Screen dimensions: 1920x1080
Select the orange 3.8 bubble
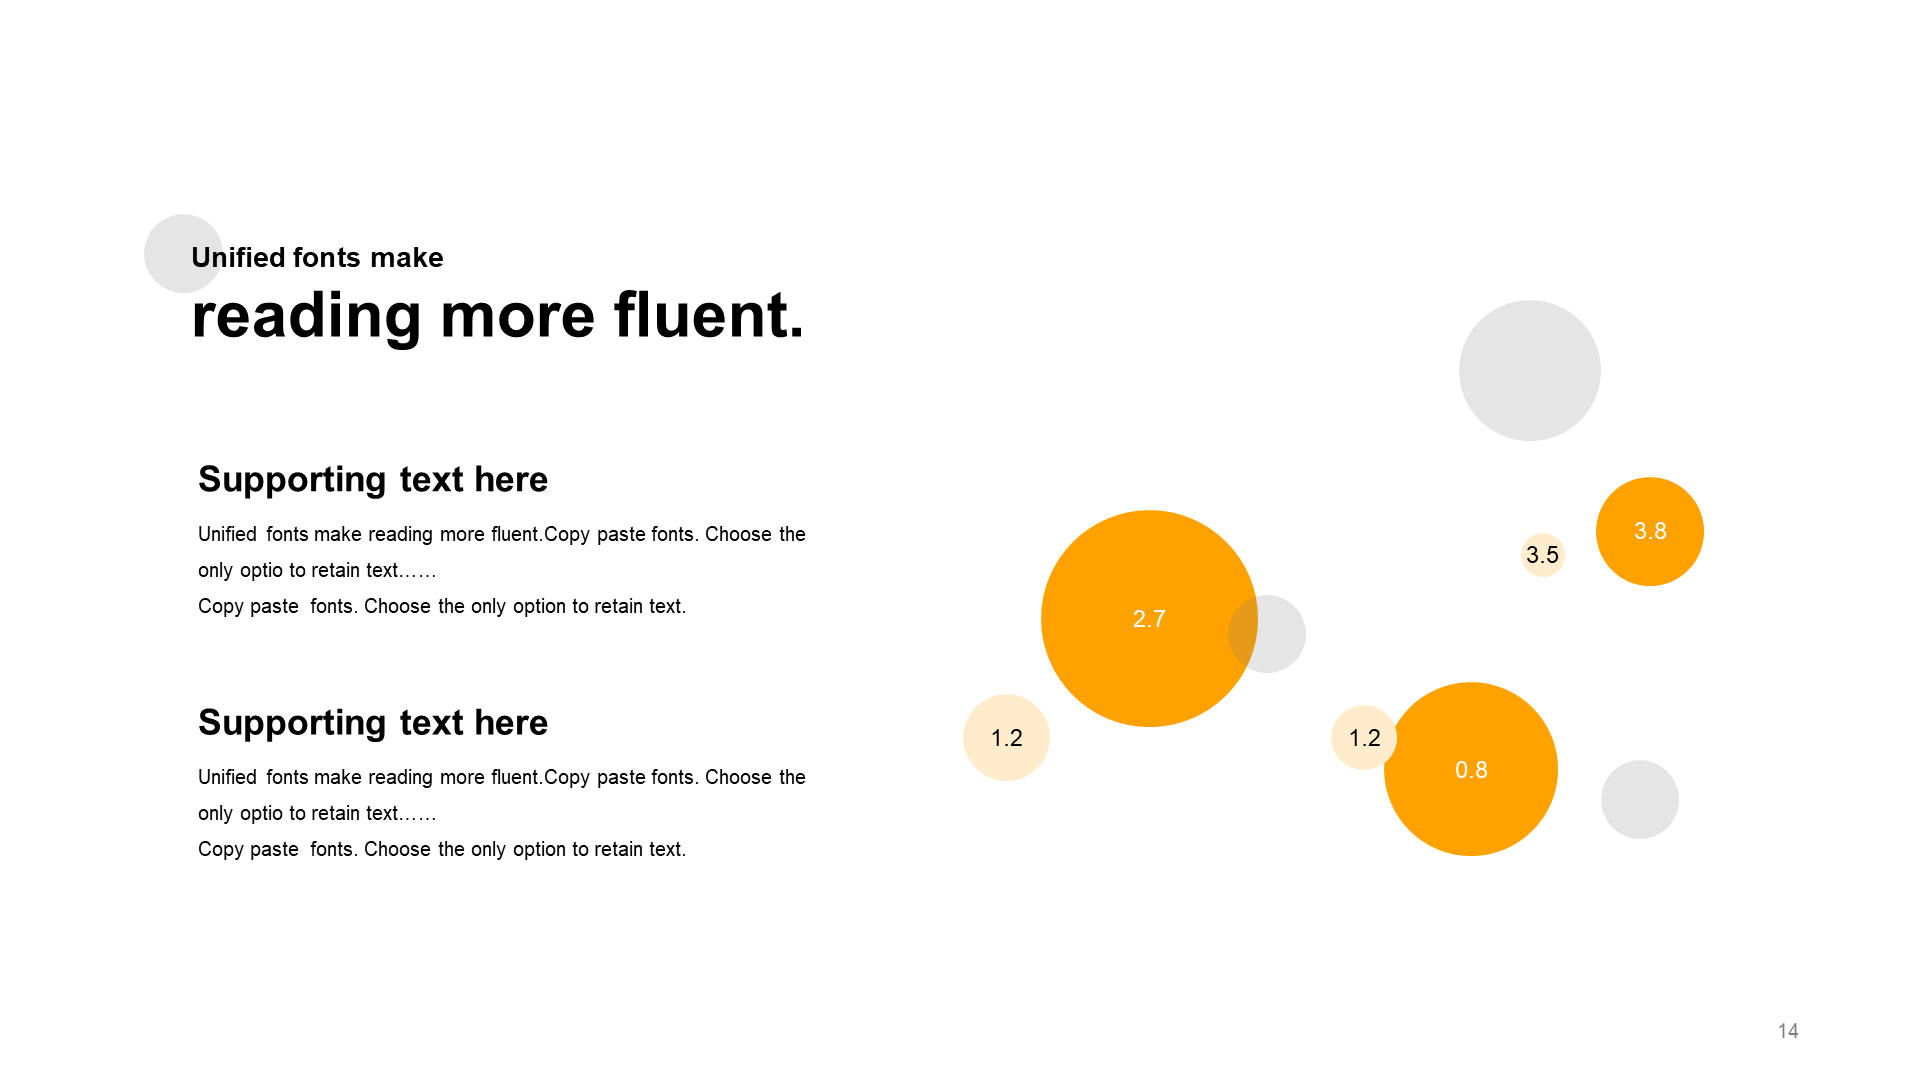click(x=1650, y=531)
